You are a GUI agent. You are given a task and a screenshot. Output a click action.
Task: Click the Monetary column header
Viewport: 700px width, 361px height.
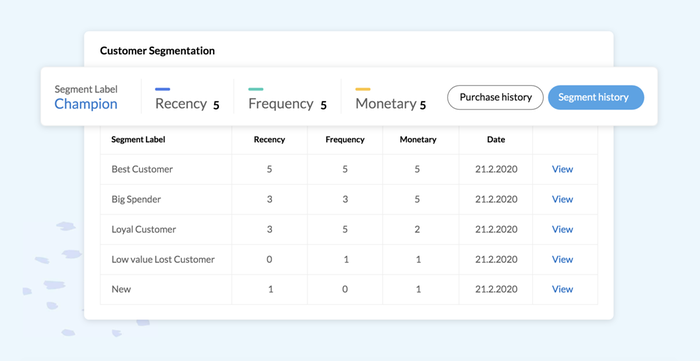pos(418,140)
